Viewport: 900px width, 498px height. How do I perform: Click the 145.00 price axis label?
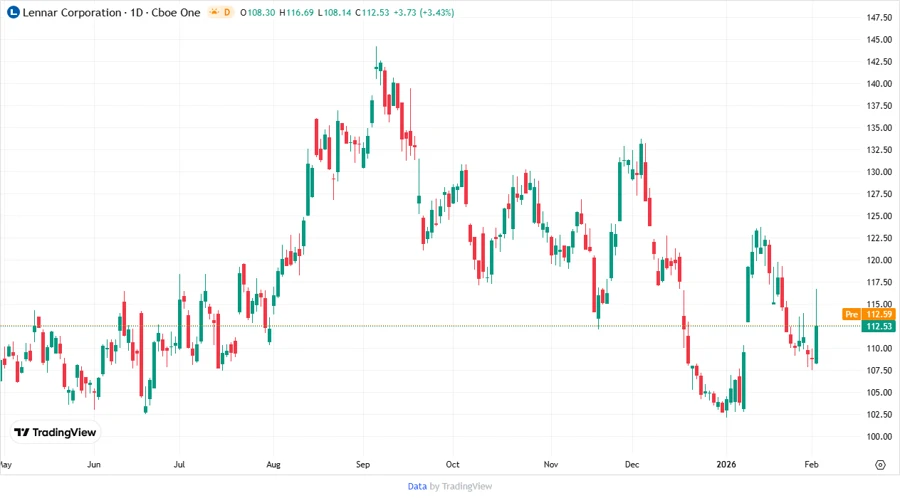(879, 40)
